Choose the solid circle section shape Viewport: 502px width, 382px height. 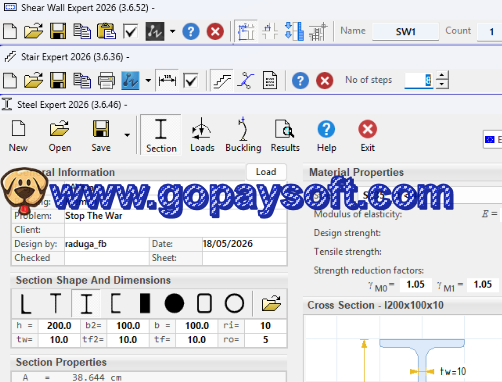pos(174,303)
